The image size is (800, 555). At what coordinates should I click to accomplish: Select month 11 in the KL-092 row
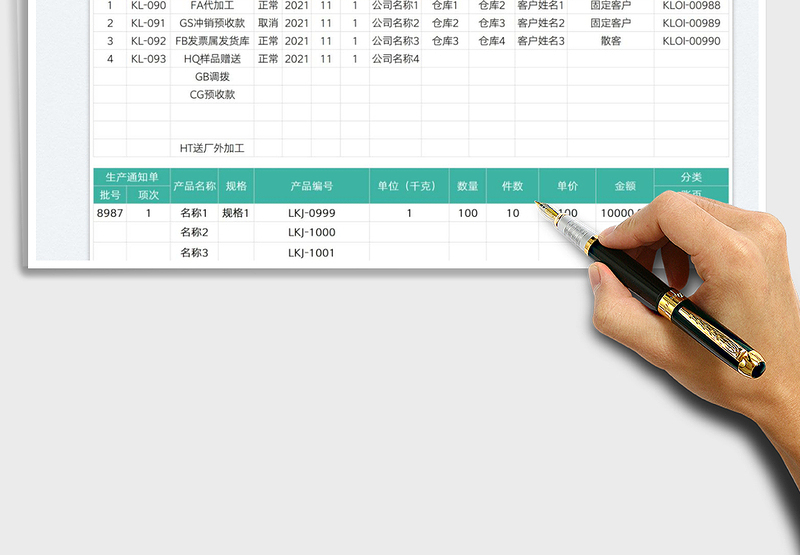pyautogui.click(x=326, y=41)
